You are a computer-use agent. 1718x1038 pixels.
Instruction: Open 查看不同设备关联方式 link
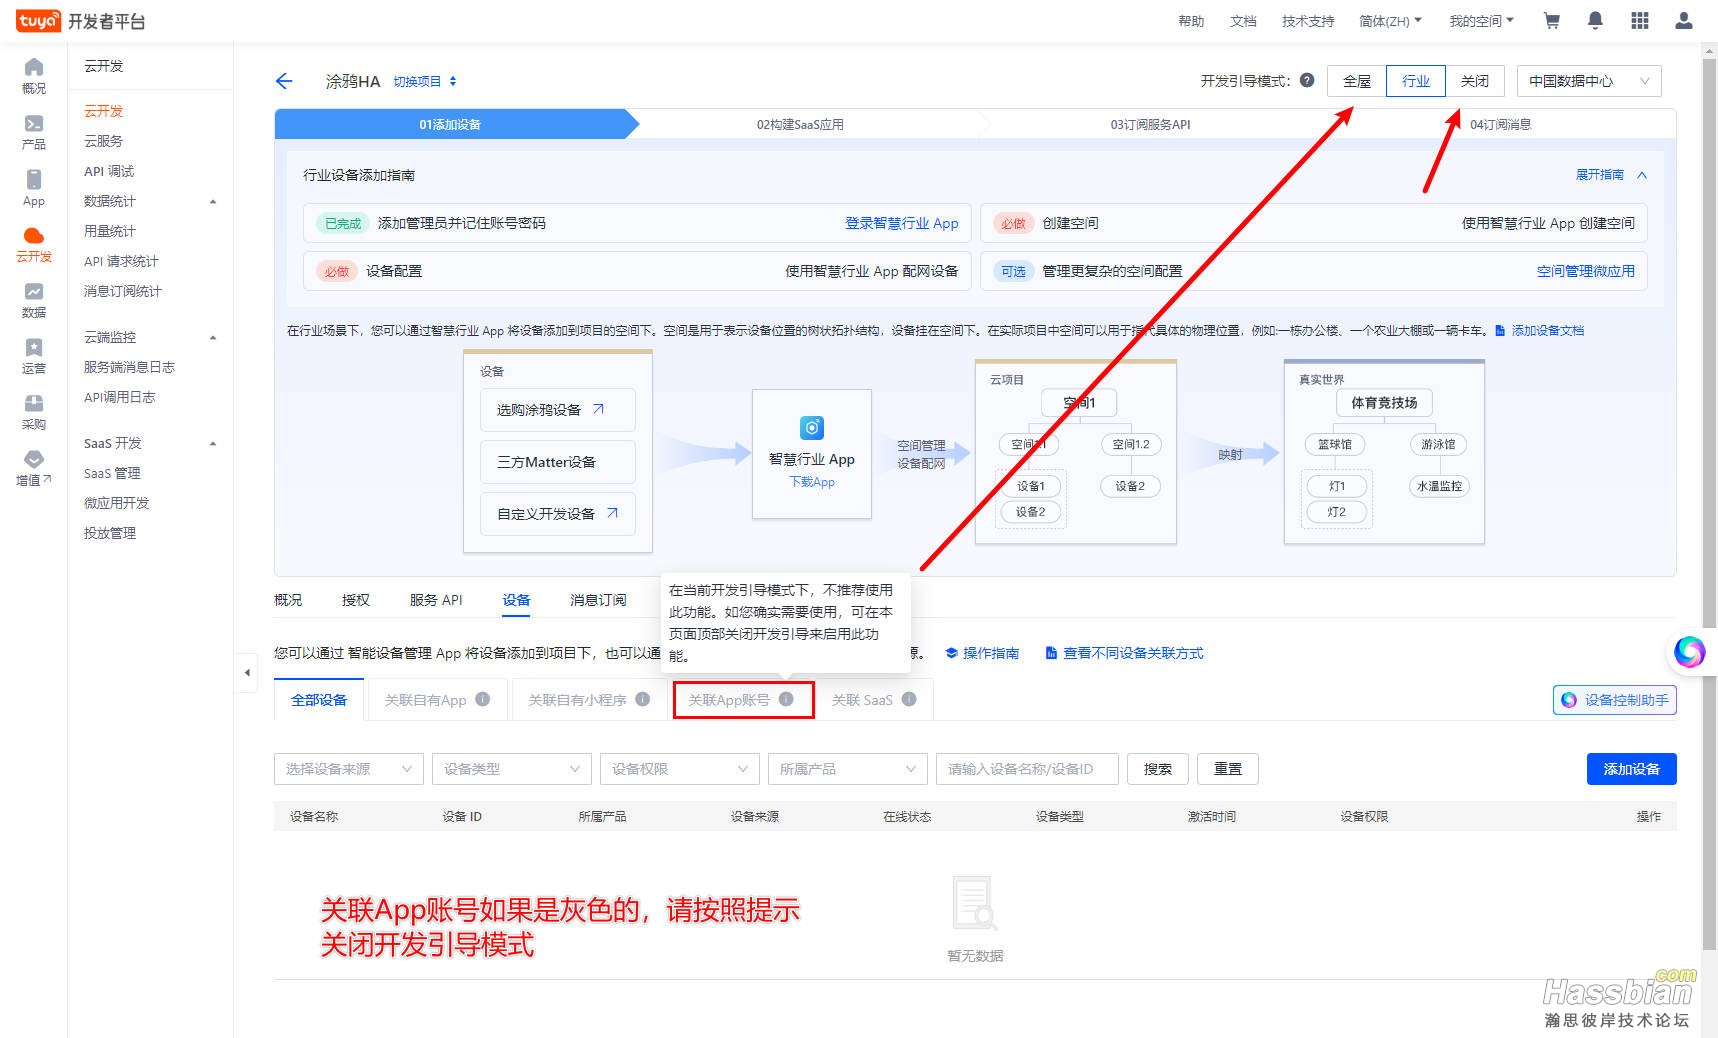click(1124, 653)
